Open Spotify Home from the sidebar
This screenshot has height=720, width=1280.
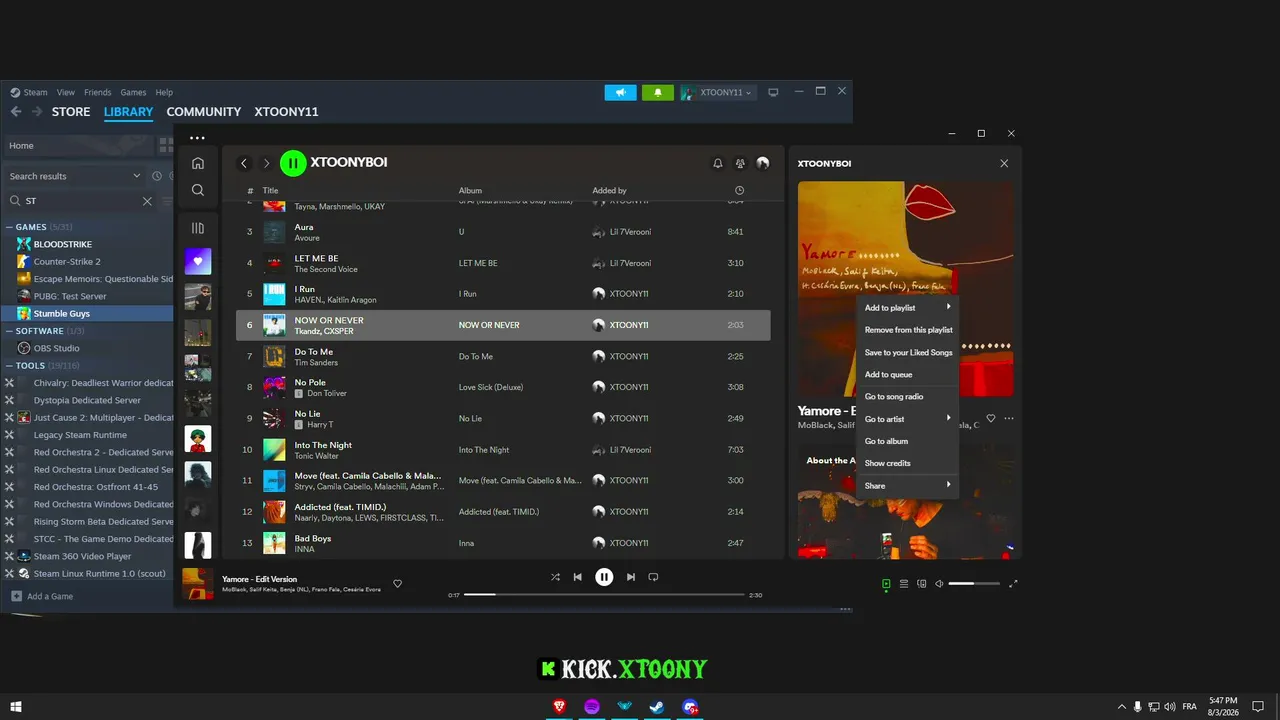198,163
